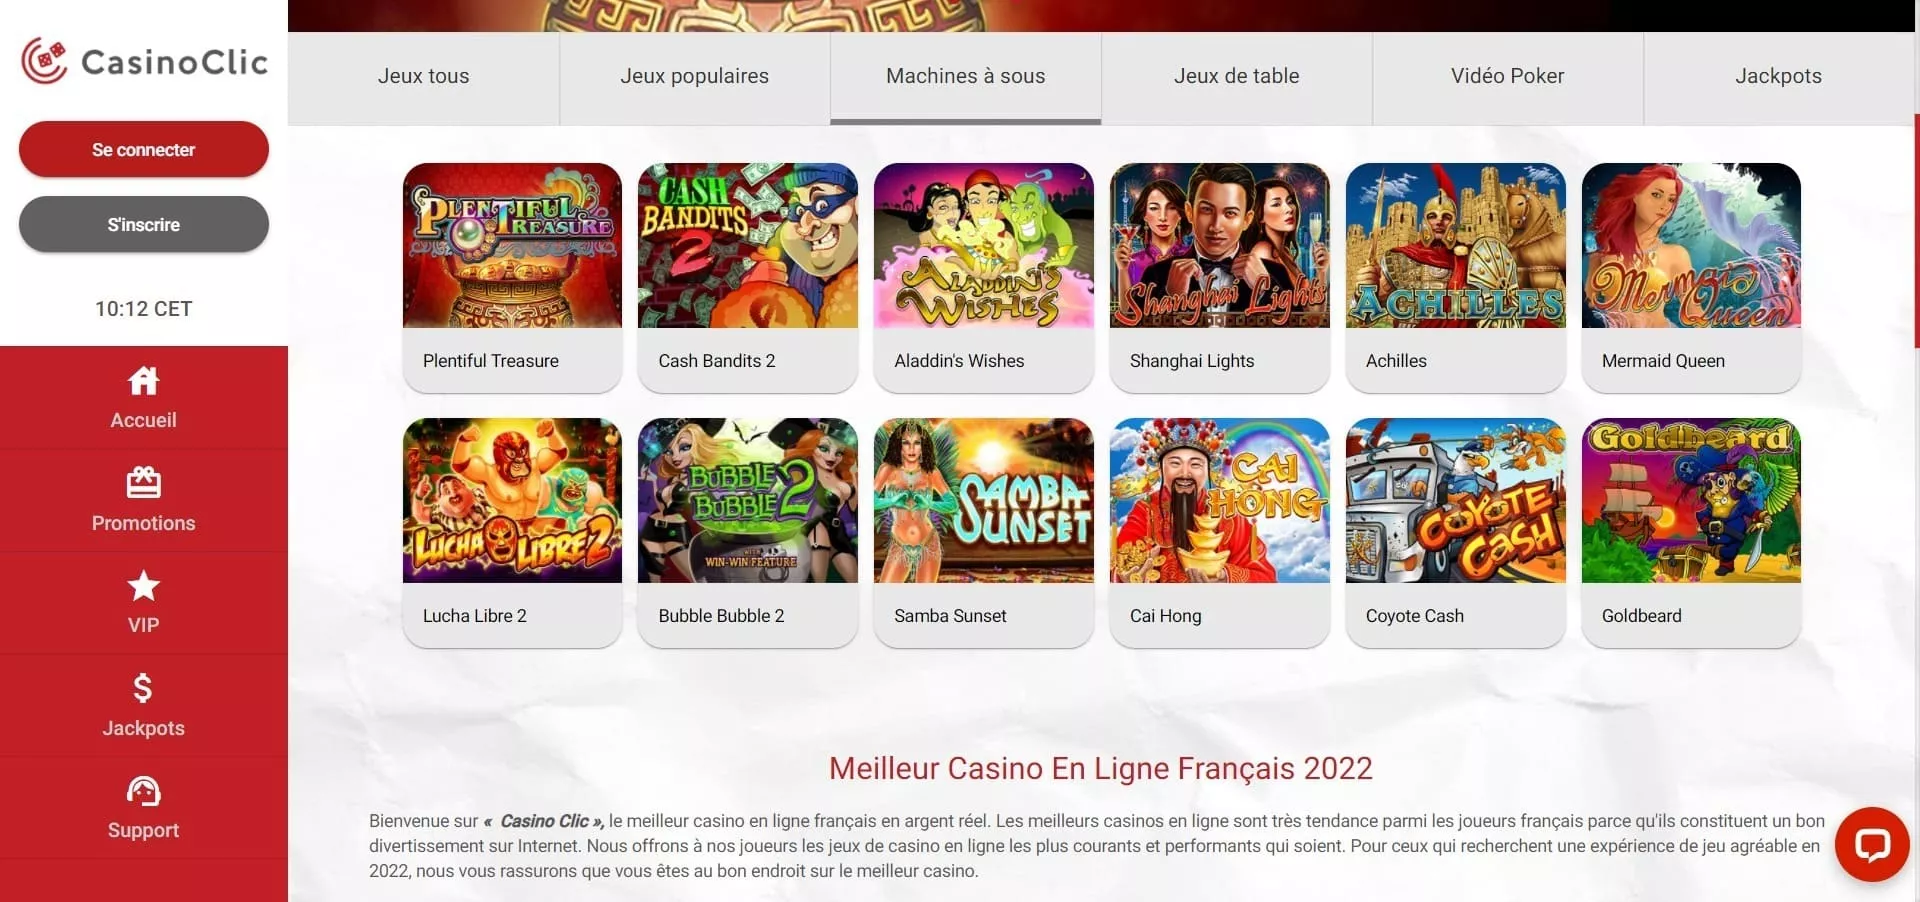Open Promotions gift icon in sidebar

143,483
